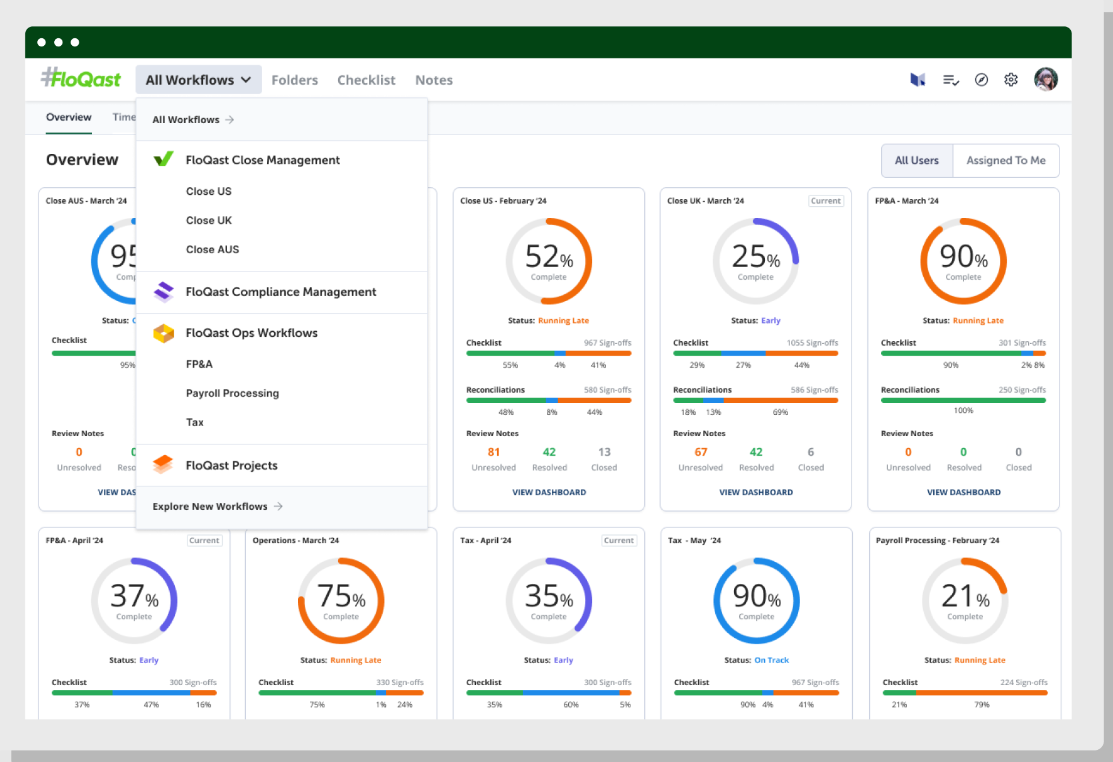Click the 90% progress ring on FP&A March '24

[x=963, y=261]
